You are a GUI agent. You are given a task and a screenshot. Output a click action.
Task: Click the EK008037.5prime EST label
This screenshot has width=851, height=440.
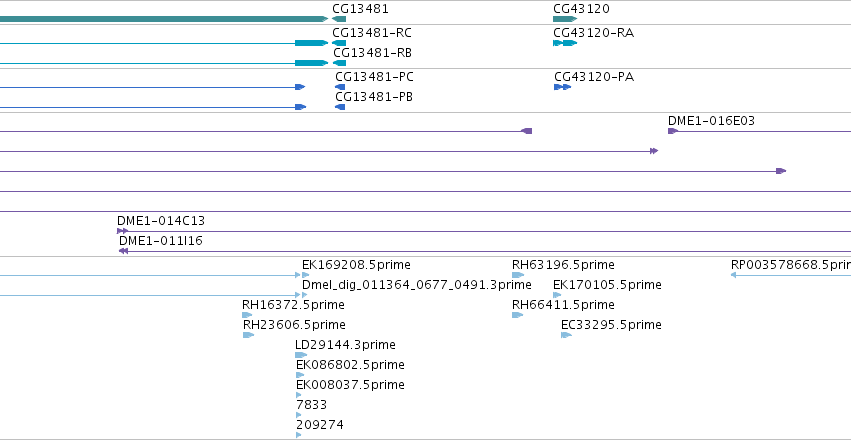350,385
